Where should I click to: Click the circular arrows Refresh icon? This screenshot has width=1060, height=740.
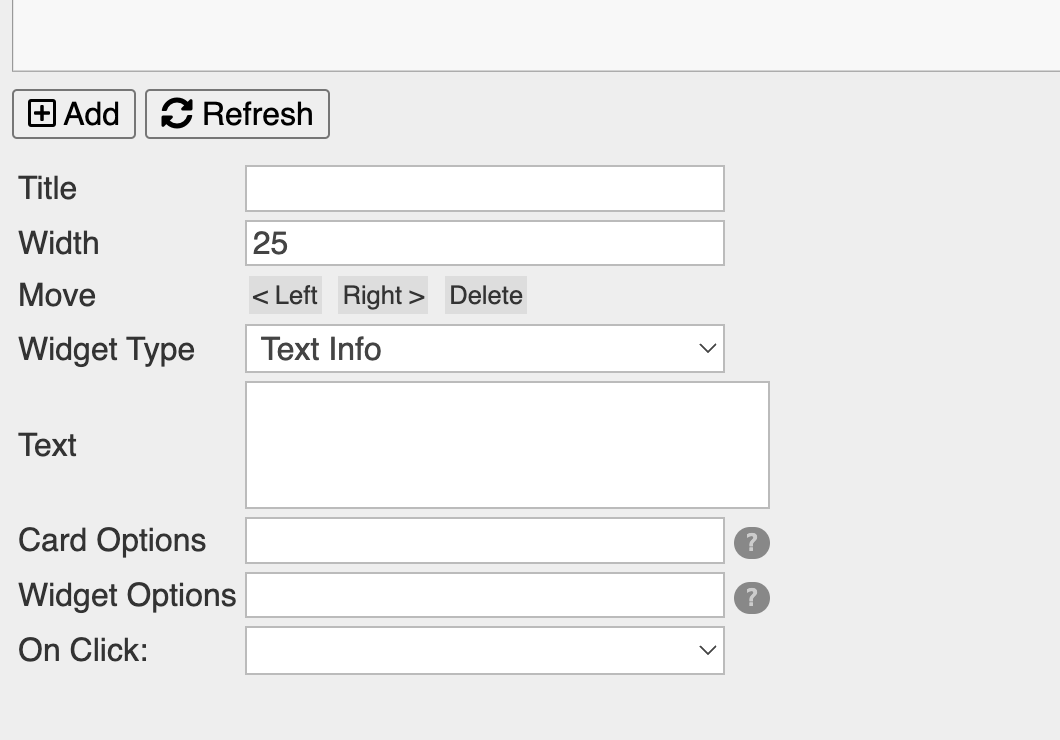coord(177,114)
